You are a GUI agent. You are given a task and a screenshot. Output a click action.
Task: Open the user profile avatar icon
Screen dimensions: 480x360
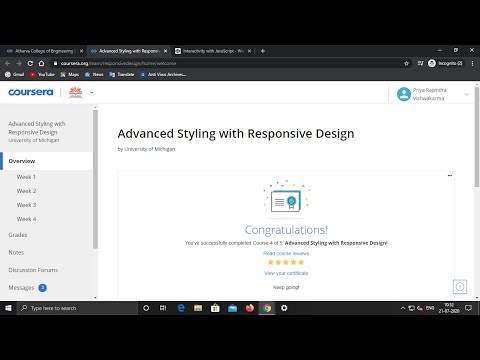pyautogui.click(x=404, y=94)
